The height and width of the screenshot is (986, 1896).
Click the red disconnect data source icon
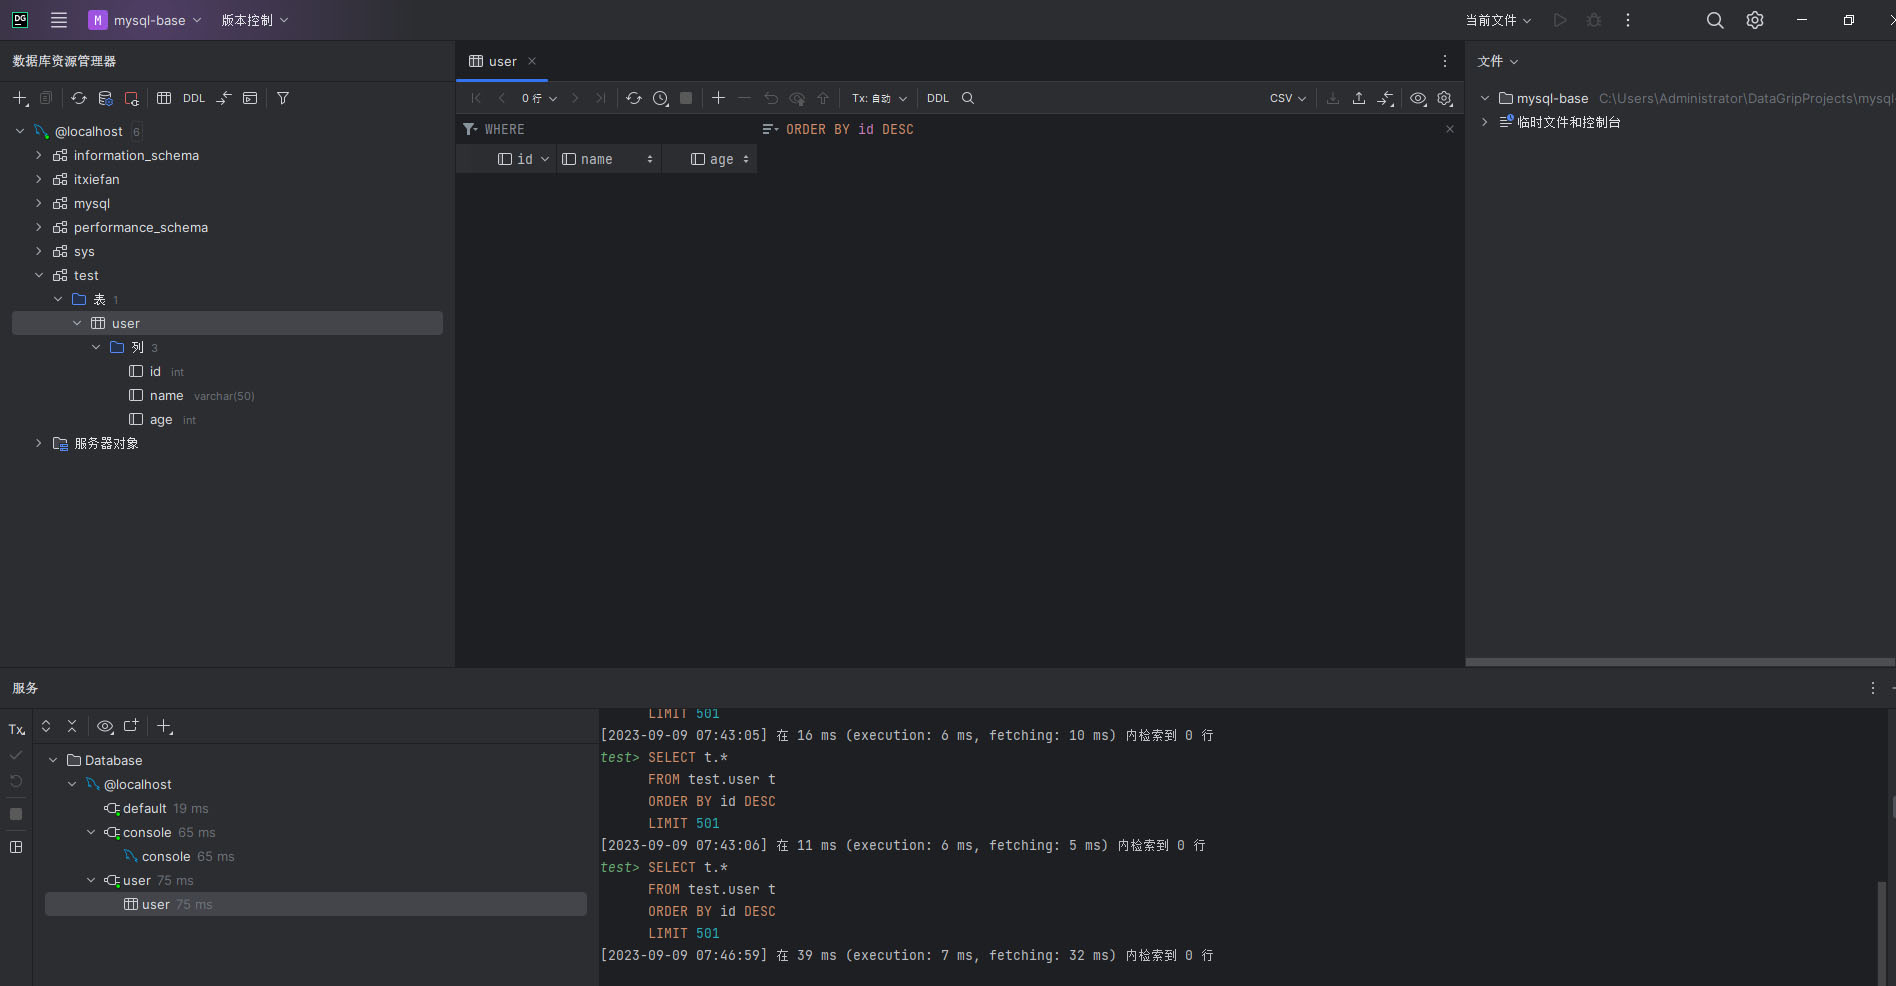click(x=131, y=98)
